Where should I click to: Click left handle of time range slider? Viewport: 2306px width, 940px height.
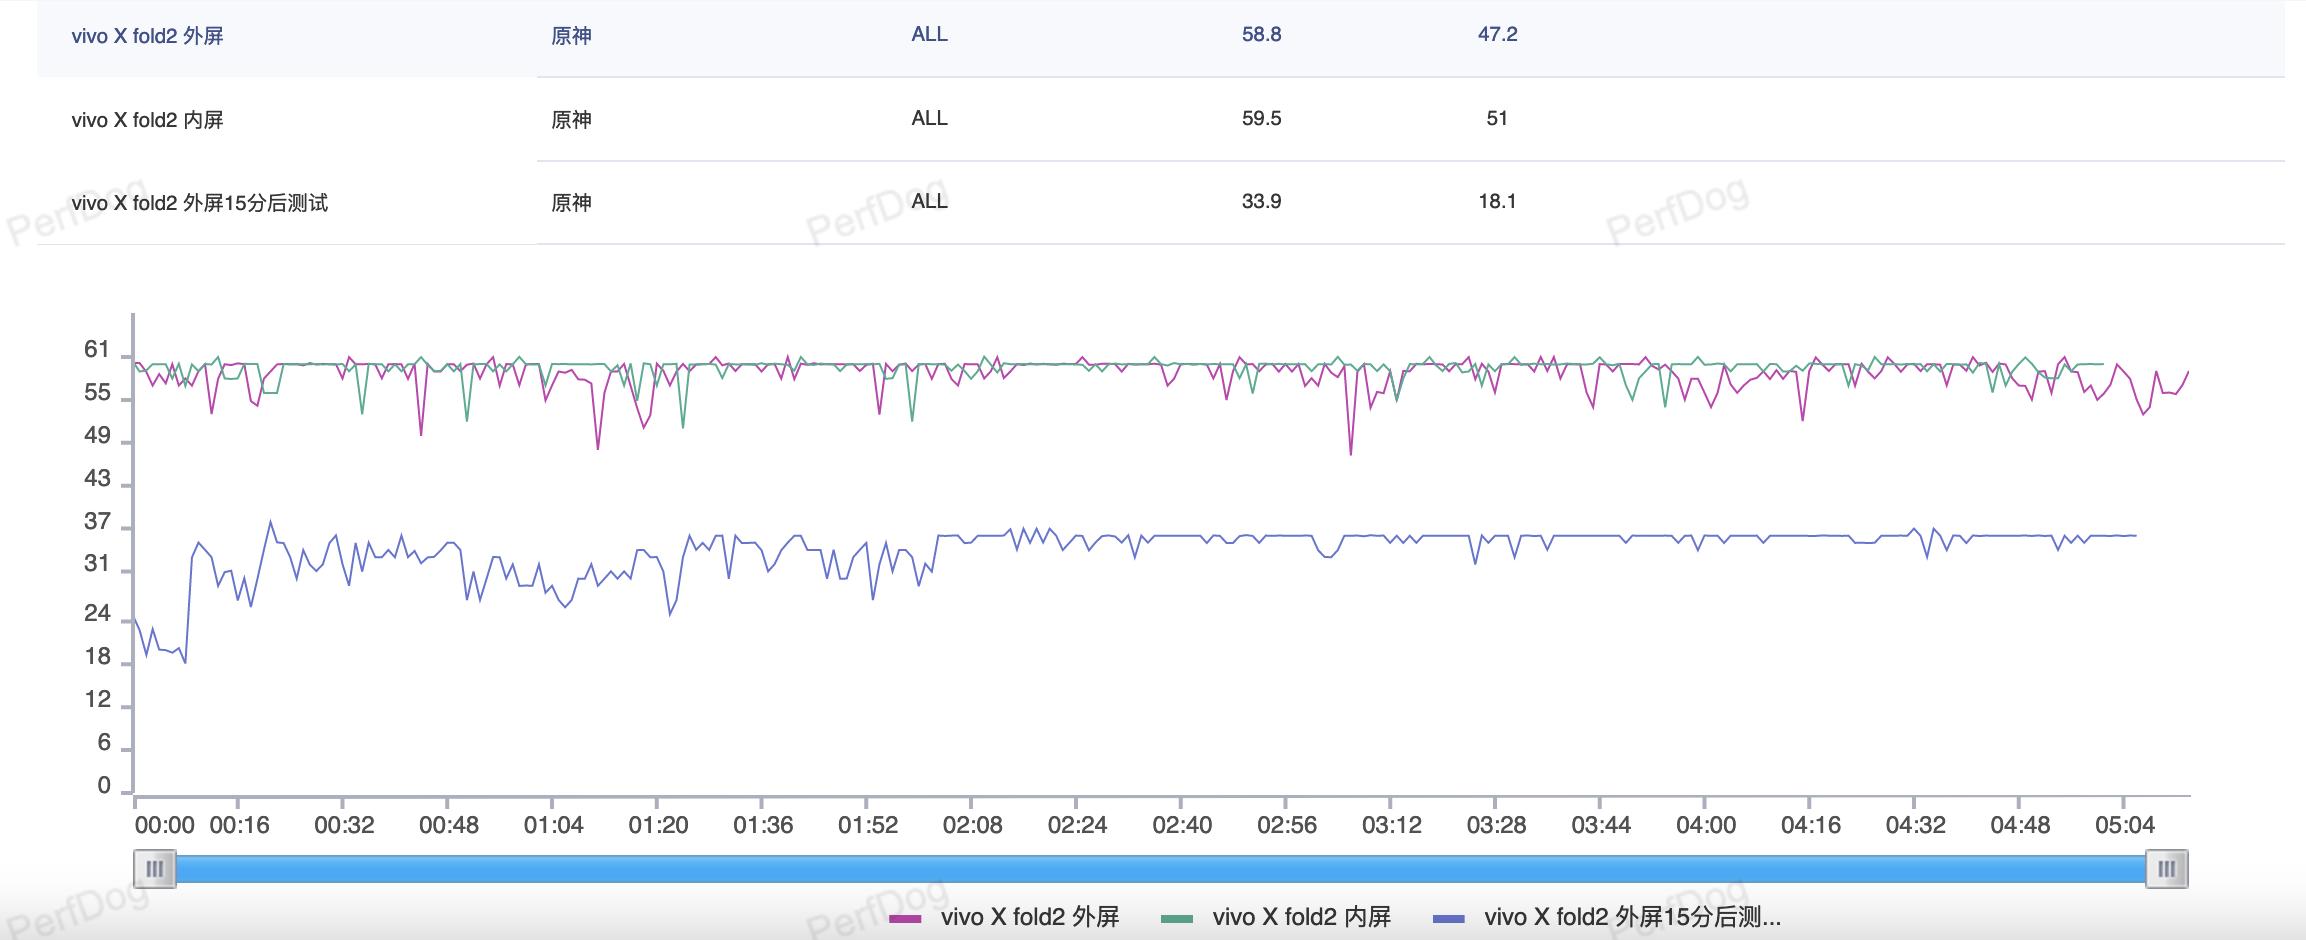(155, 869)
